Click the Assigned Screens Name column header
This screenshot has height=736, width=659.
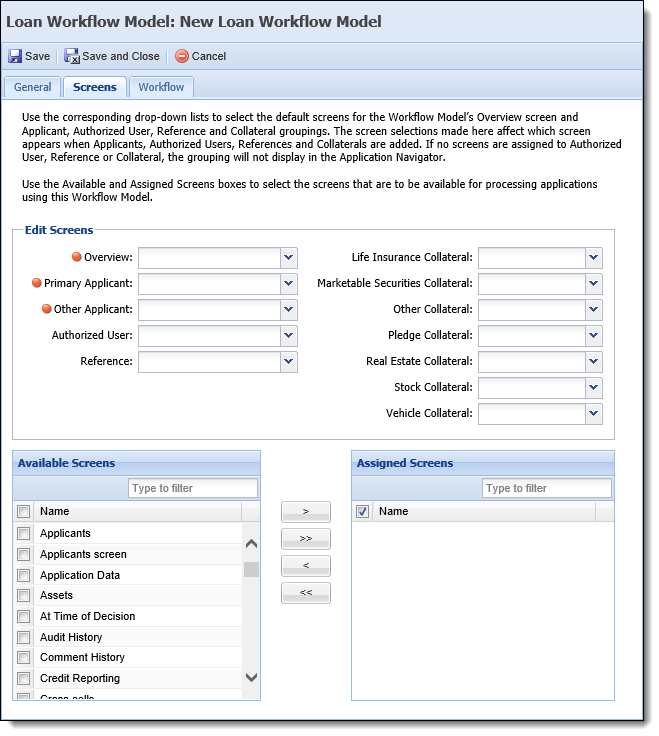pos(484,512)
